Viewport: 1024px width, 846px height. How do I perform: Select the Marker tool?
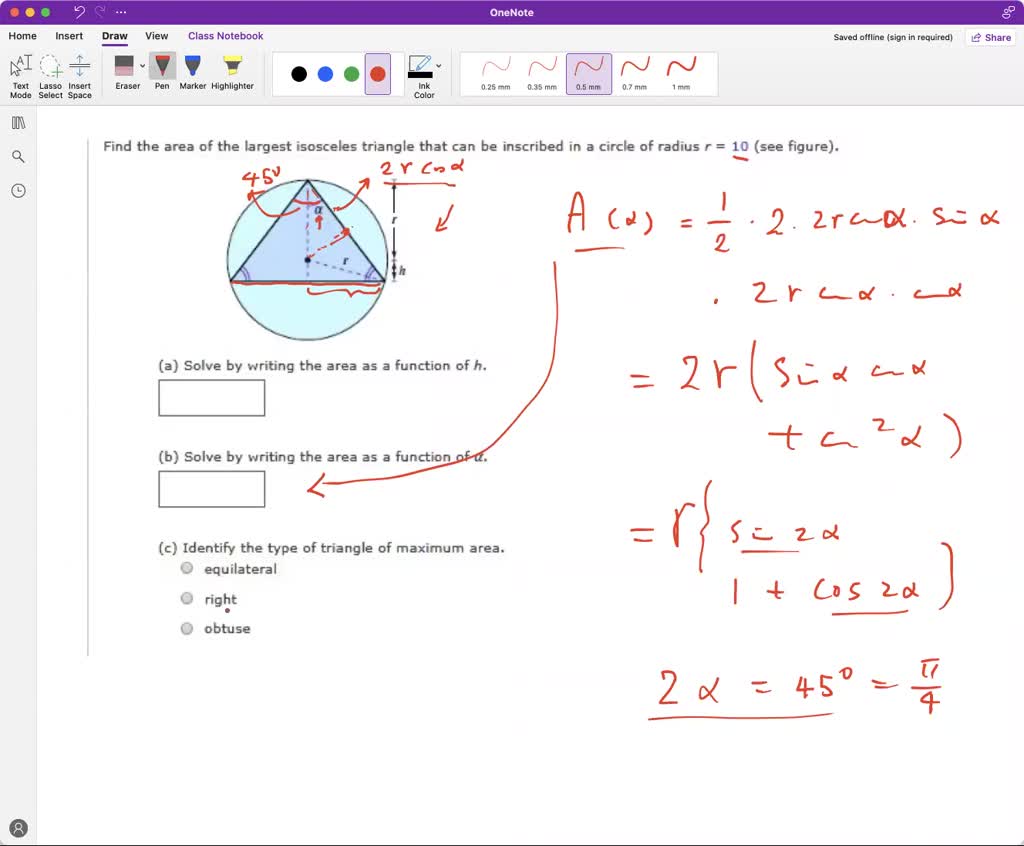coord(192,68)
